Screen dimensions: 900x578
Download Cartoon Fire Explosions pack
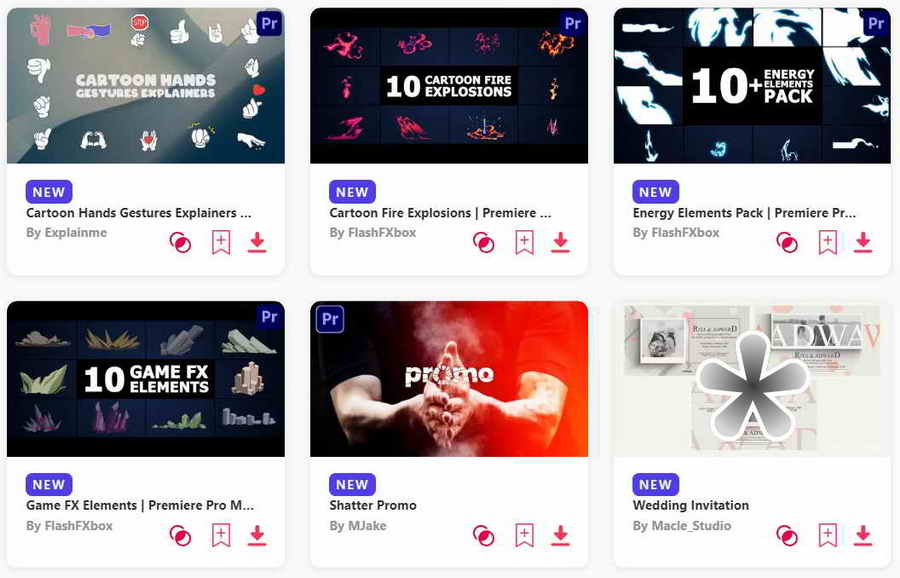point(560,242)
